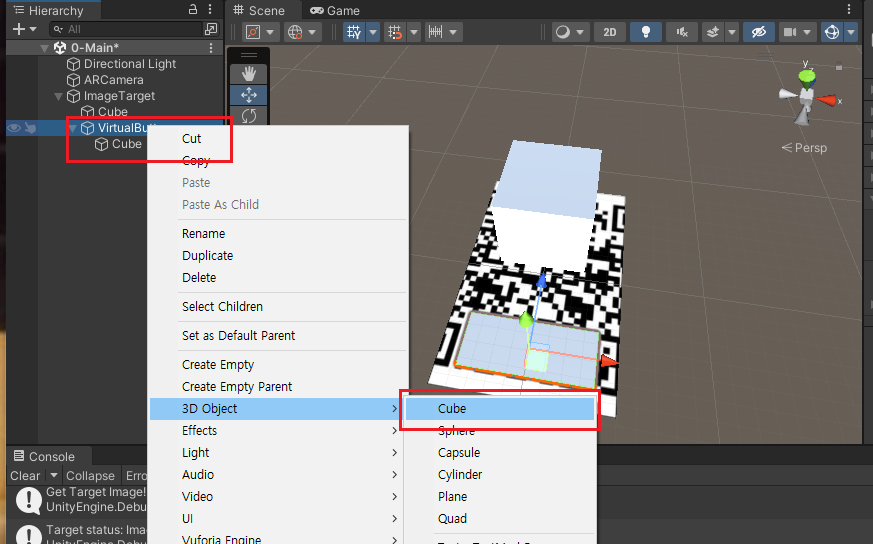Toggle the Hierarchy panel lock
This screenshot has width=873, height=544.
coord(193,9)
